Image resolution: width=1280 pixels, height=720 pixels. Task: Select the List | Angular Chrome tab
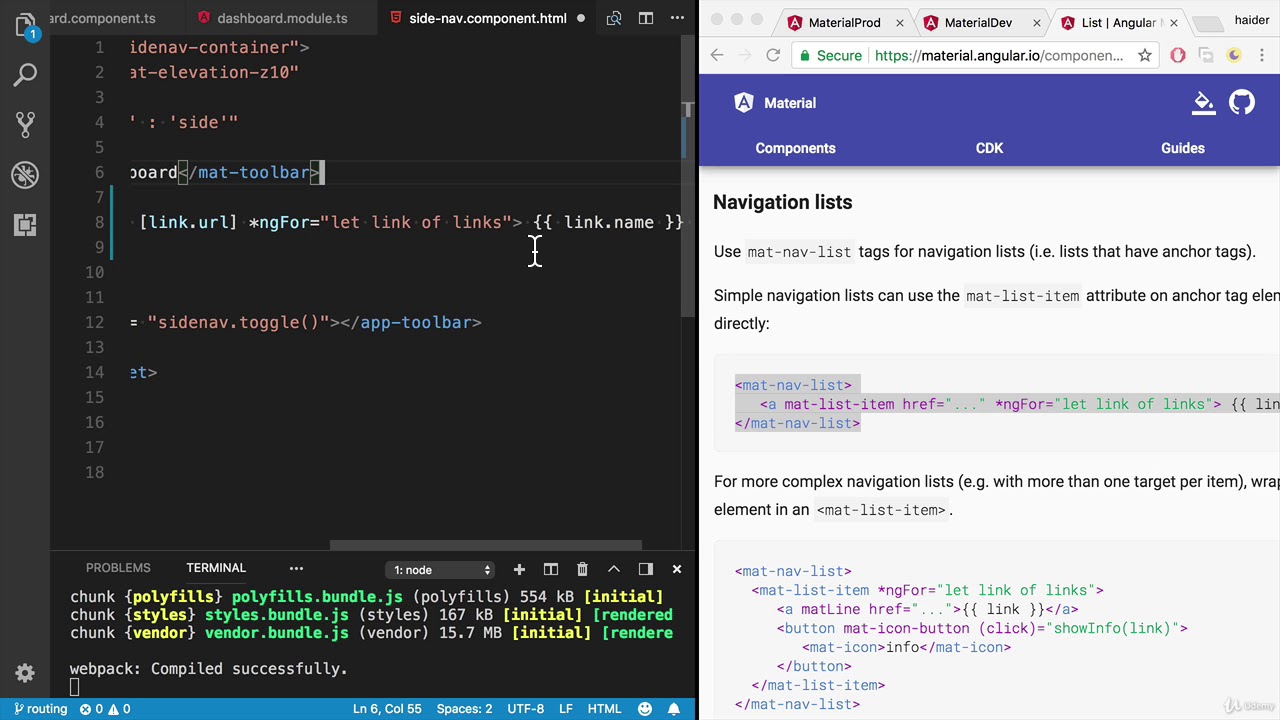(1118, 22)
